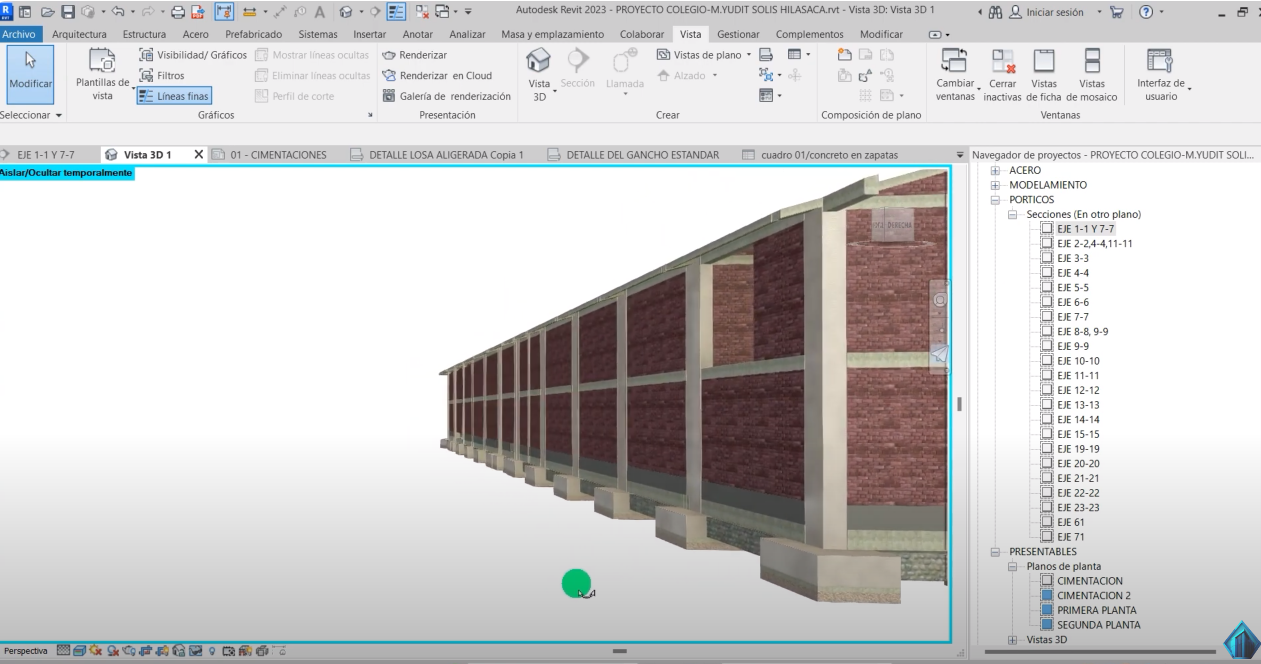The image size is (1261, 664).
Task: Collapse the PORTICOS tree node
Action: pos(996,200)
